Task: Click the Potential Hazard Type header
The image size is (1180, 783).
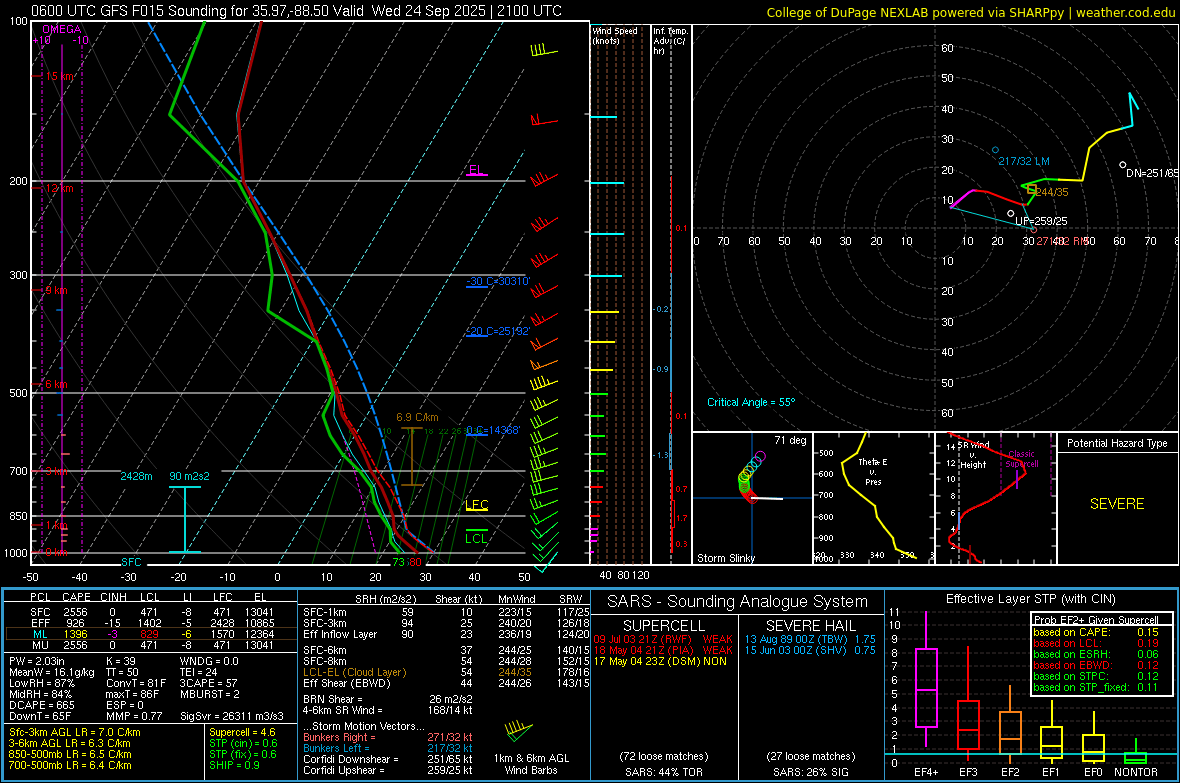Action: (1118, 443)
